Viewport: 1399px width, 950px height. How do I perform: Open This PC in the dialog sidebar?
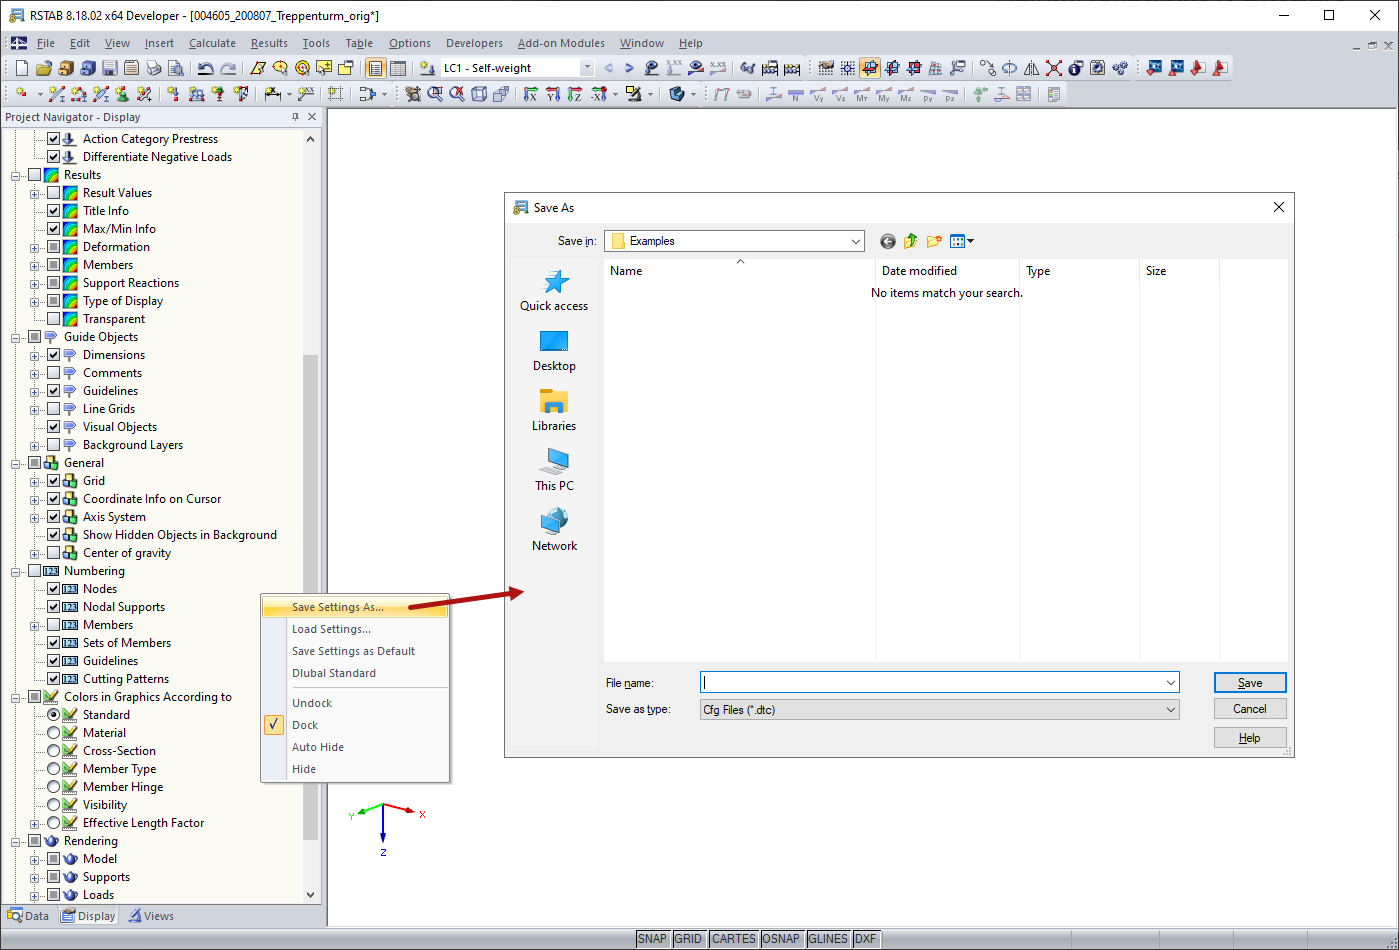point(554,470)
